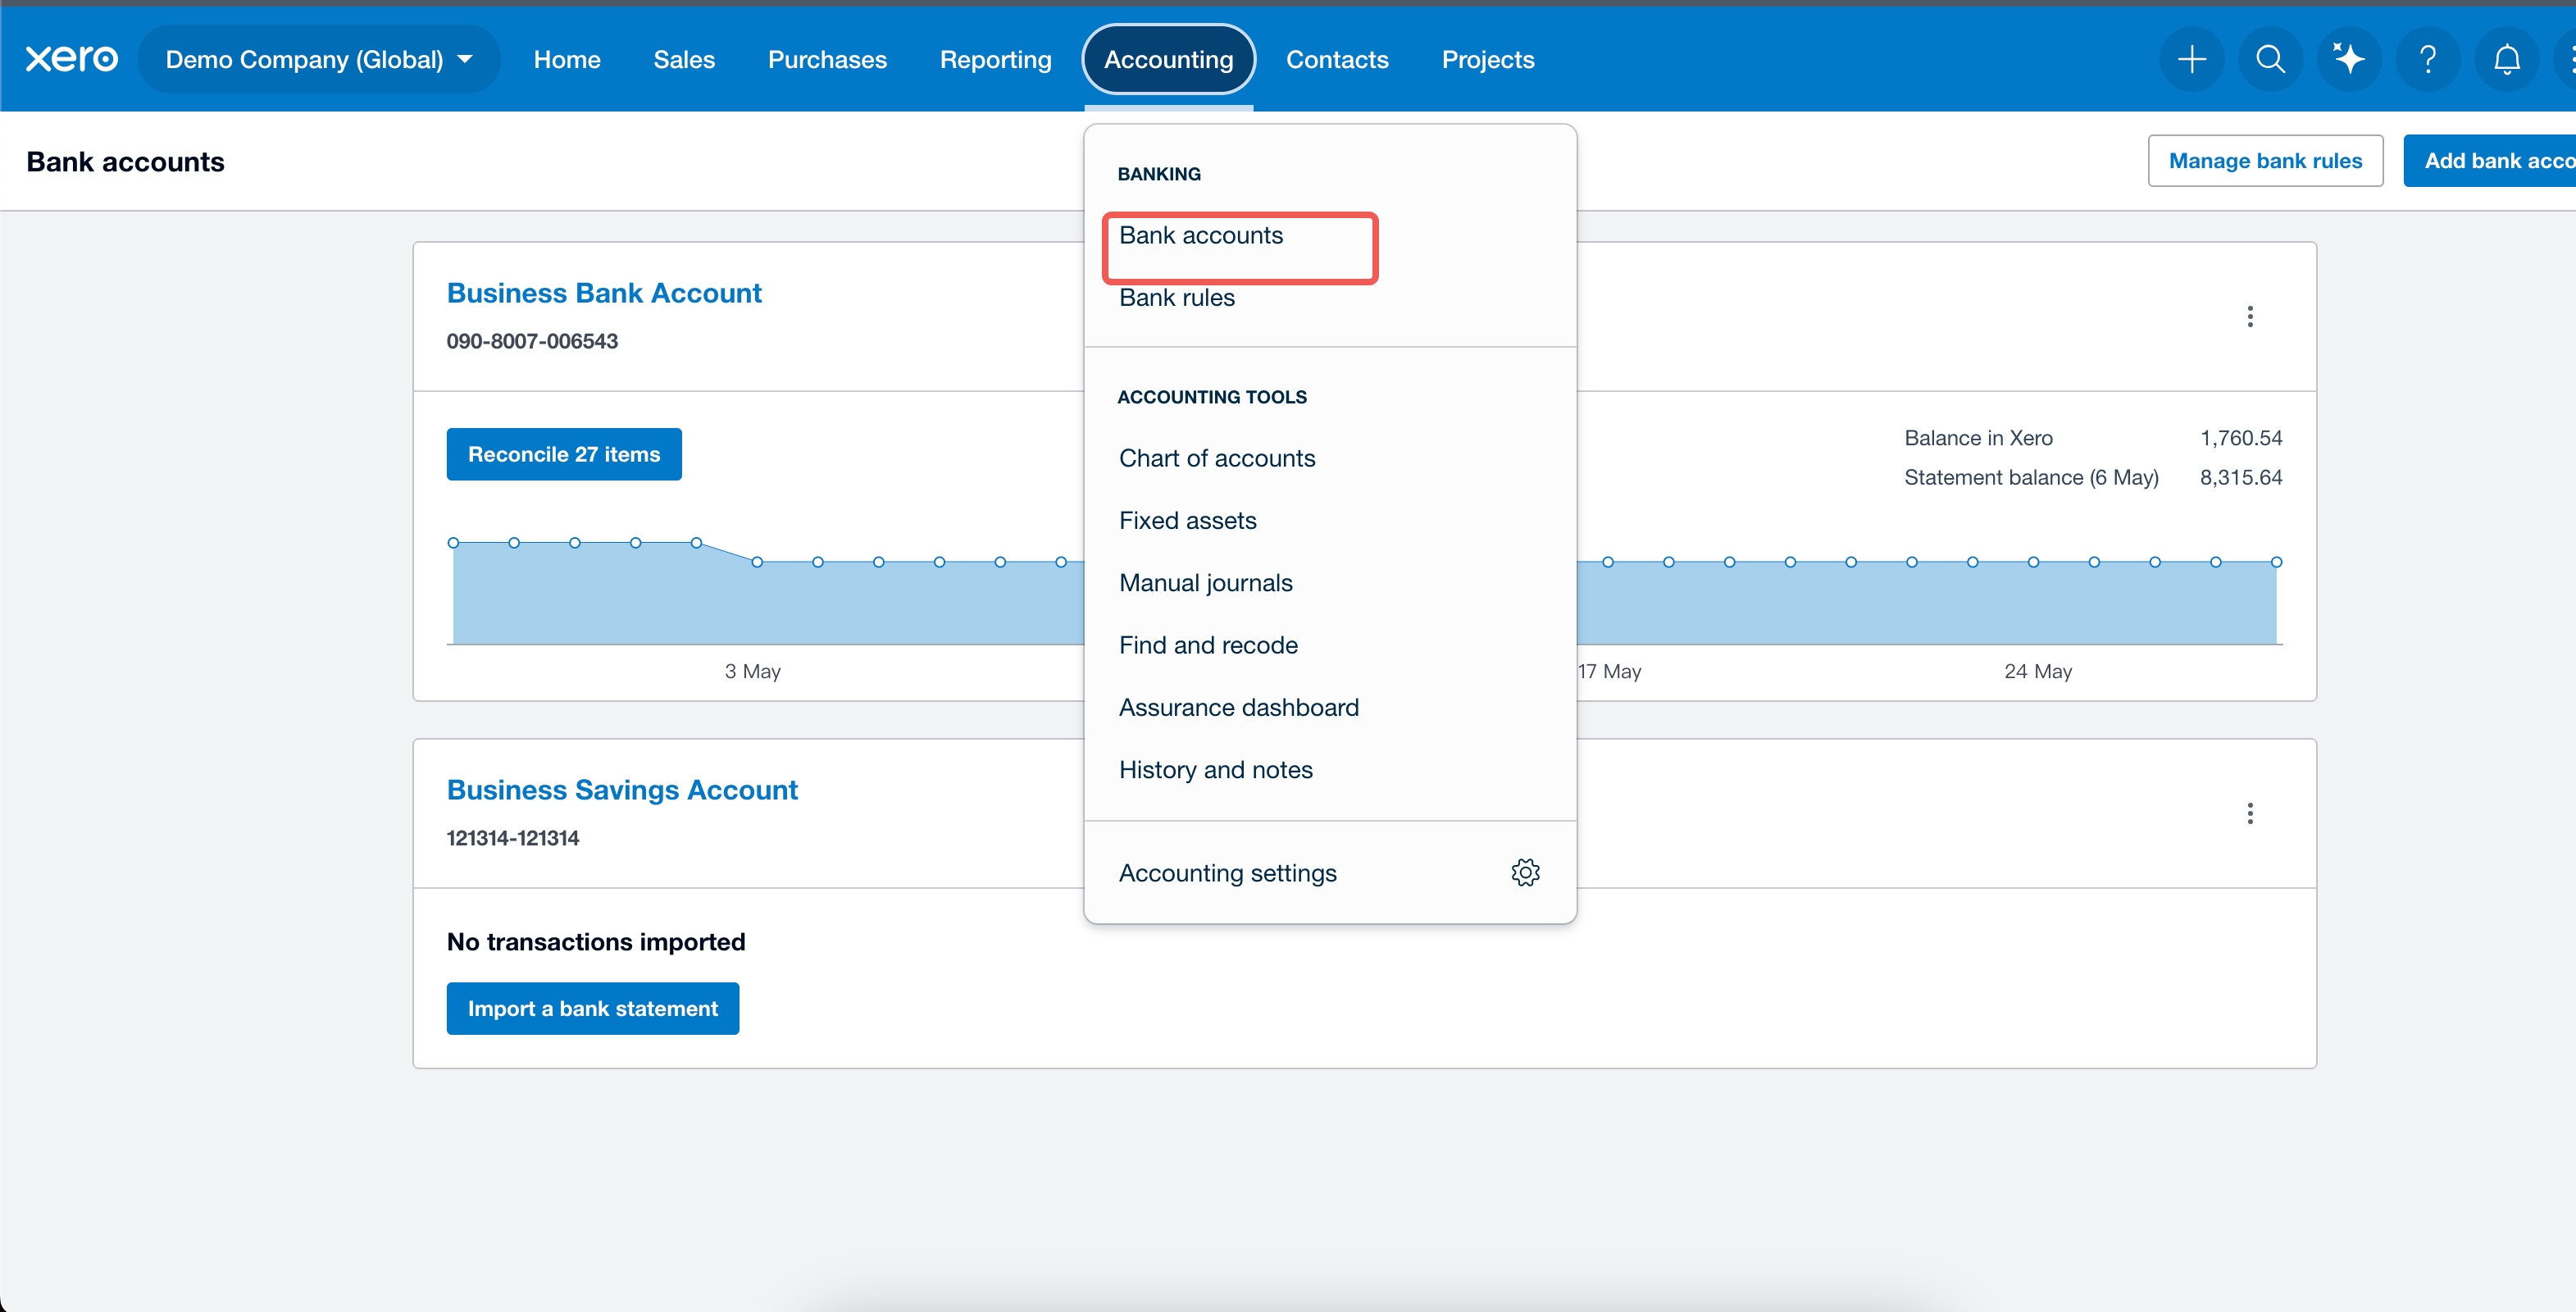
Task: Click the Balance in Xero label
Action: tap(1978, 438)
